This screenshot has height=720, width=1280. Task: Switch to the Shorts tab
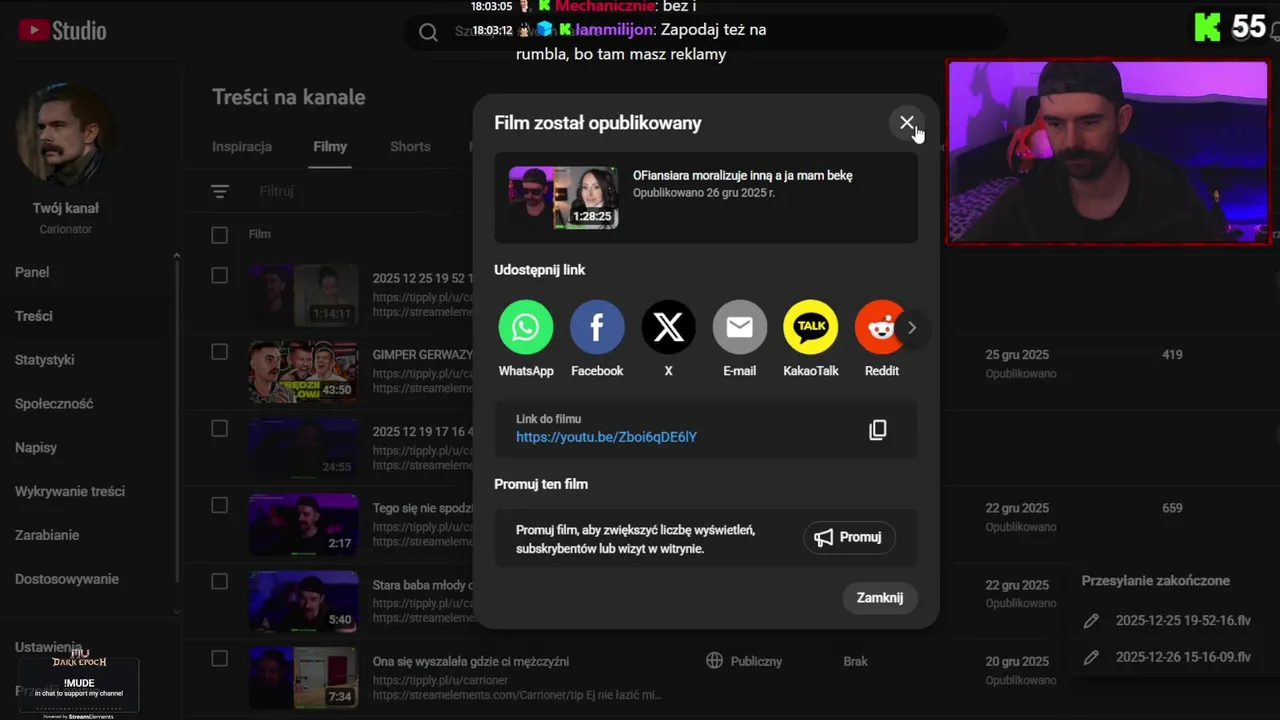tap(410, 146)
